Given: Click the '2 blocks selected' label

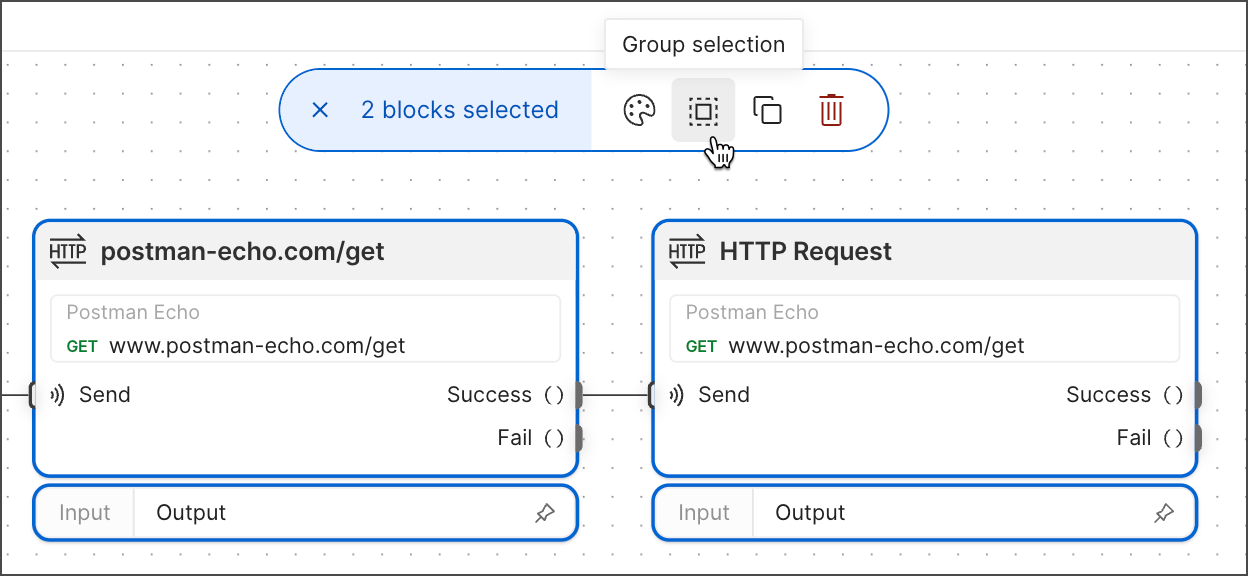Looking at the screenshot, I should 460,110.
